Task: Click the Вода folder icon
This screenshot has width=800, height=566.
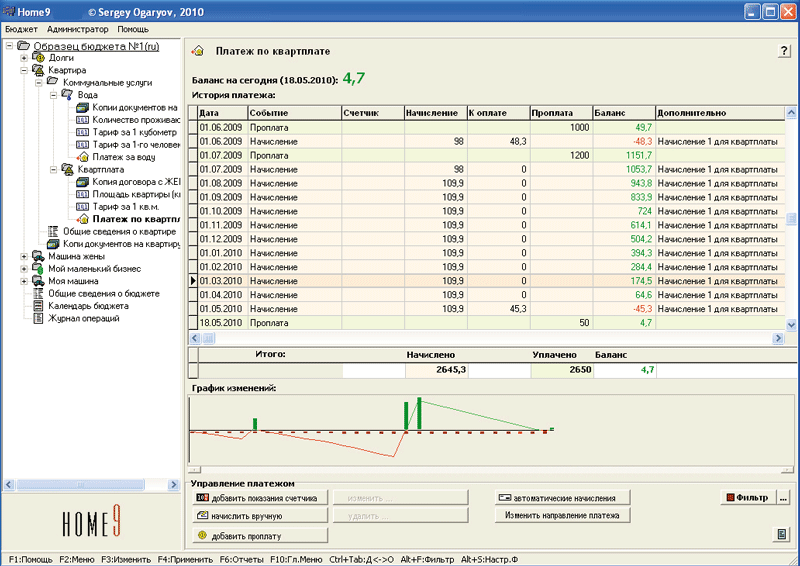Action: tap(67, 94)
